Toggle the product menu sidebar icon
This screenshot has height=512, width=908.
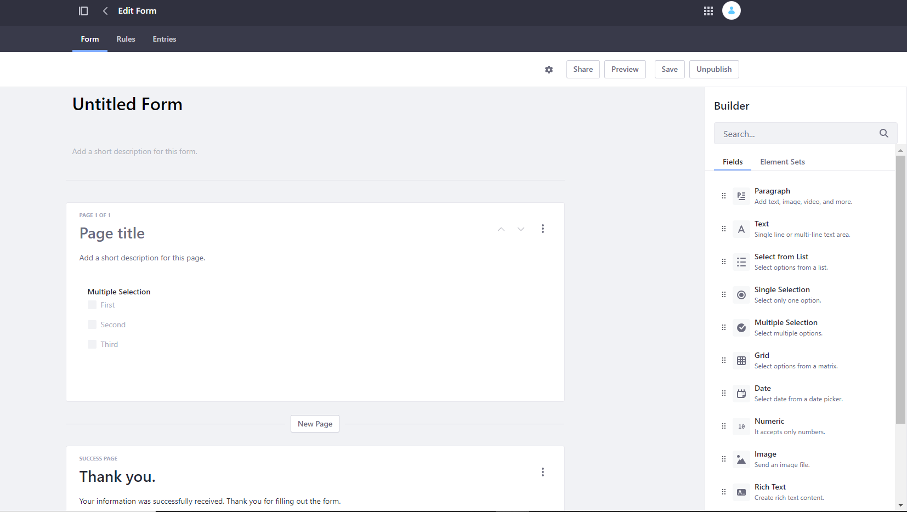[x=83, y=11]
